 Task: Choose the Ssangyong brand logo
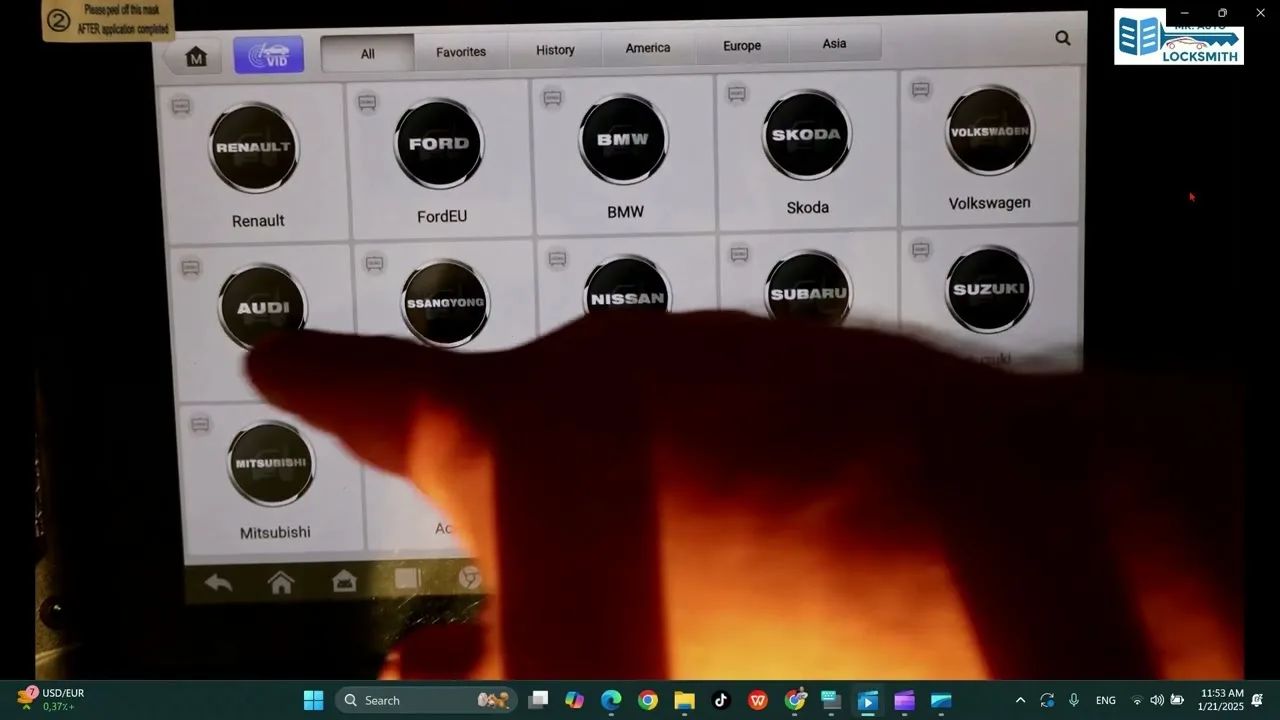(445, 303)
